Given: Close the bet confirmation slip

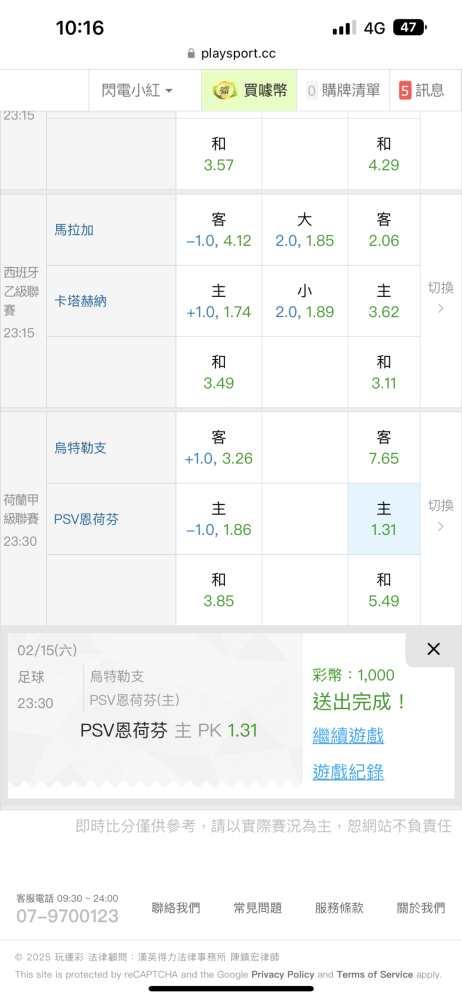Looking at the screenshot, I should click(x=433, y=649).
